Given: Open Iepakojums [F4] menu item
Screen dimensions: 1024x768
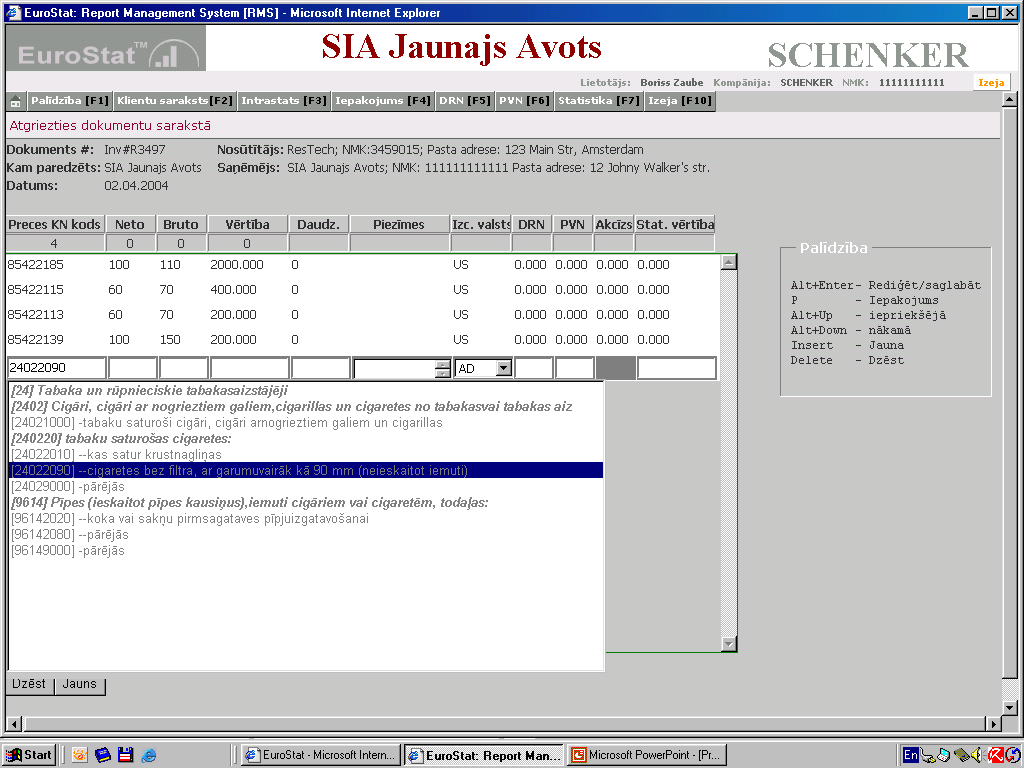Looking at the screenshot, I should (382, 101).
